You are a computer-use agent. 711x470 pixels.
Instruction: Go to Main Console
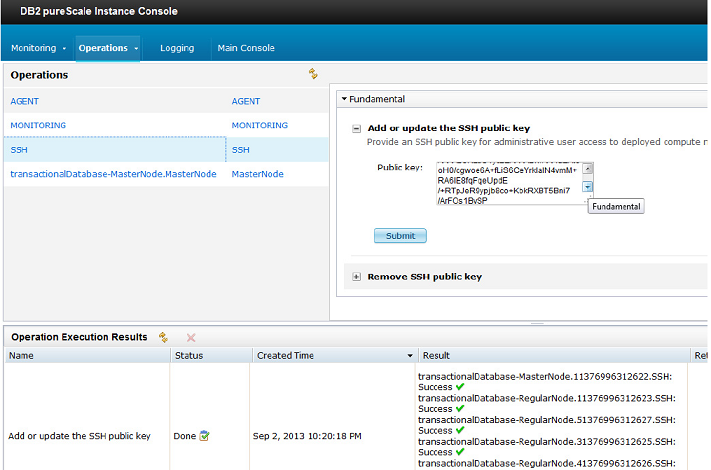[x=245, y=48]
